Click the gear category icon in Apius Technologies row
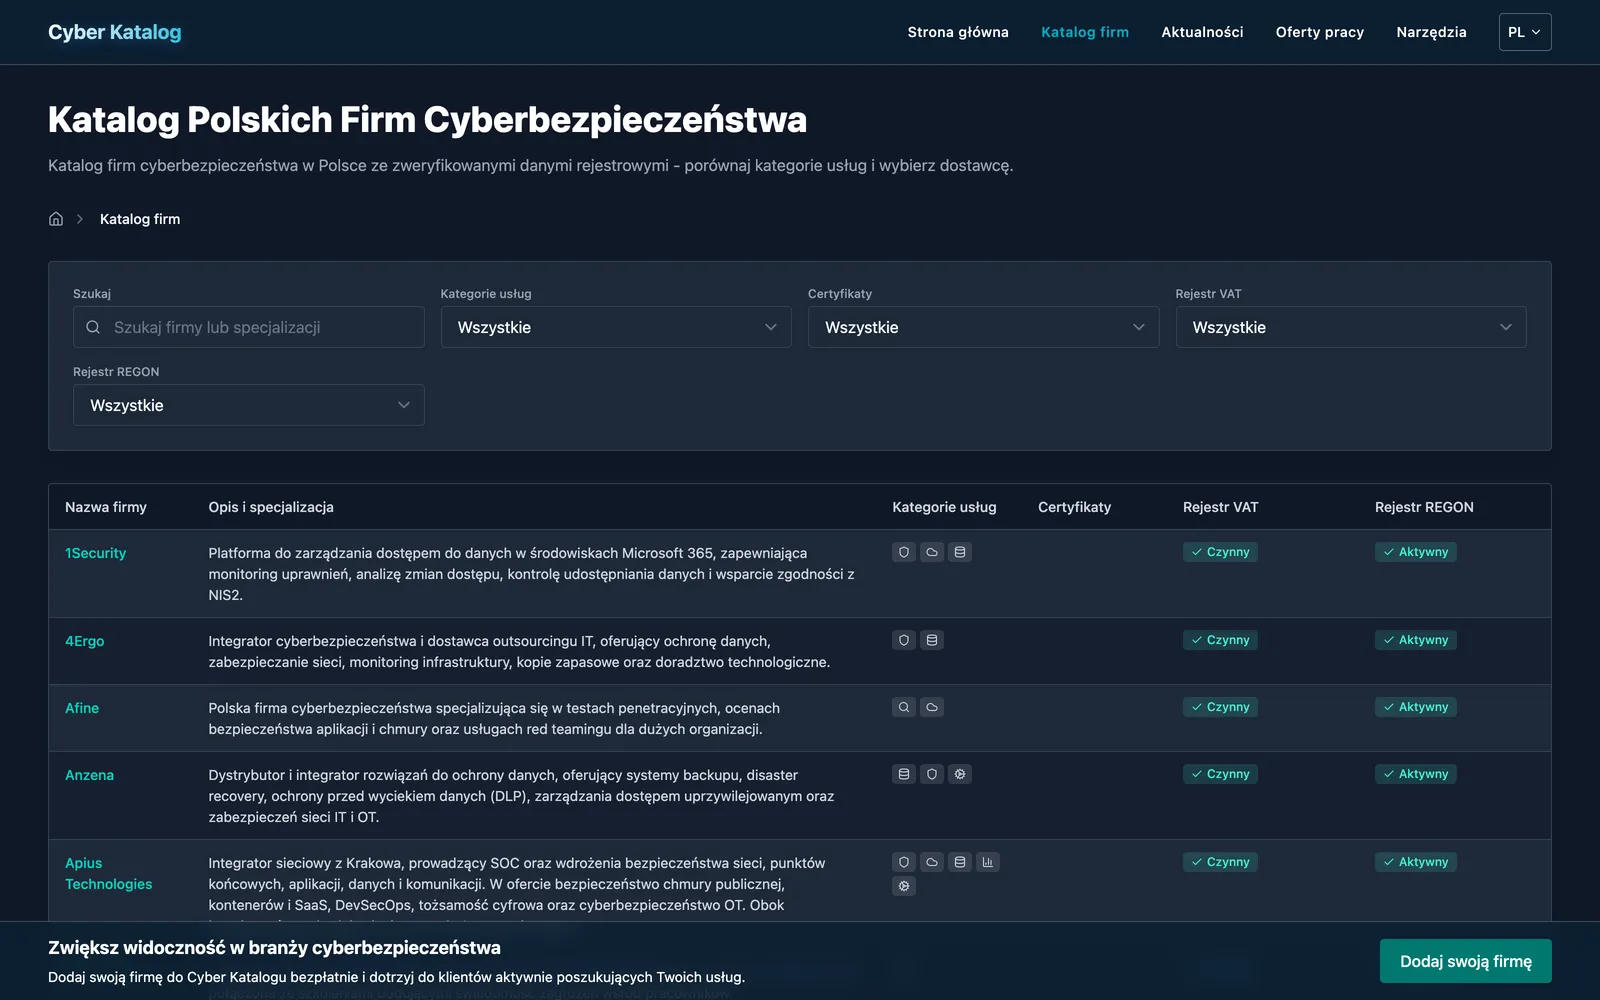The image size is (1600, 1000). coord(904,886)
